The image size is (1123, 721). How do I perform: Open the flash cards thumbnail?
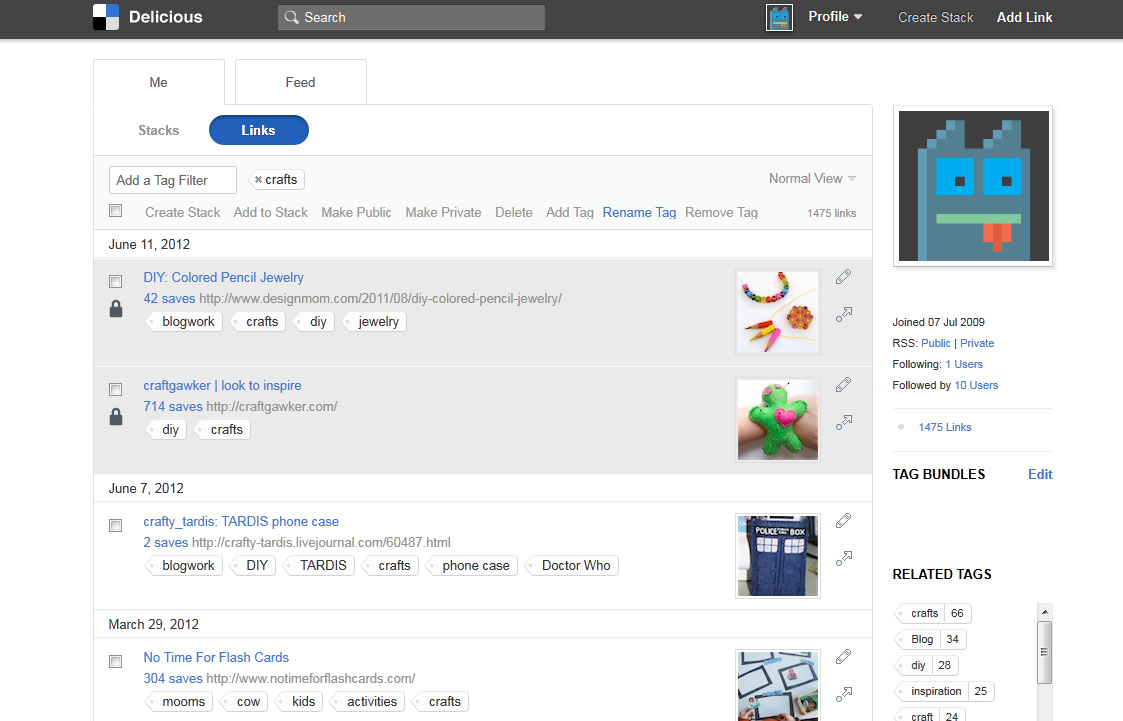778,685
